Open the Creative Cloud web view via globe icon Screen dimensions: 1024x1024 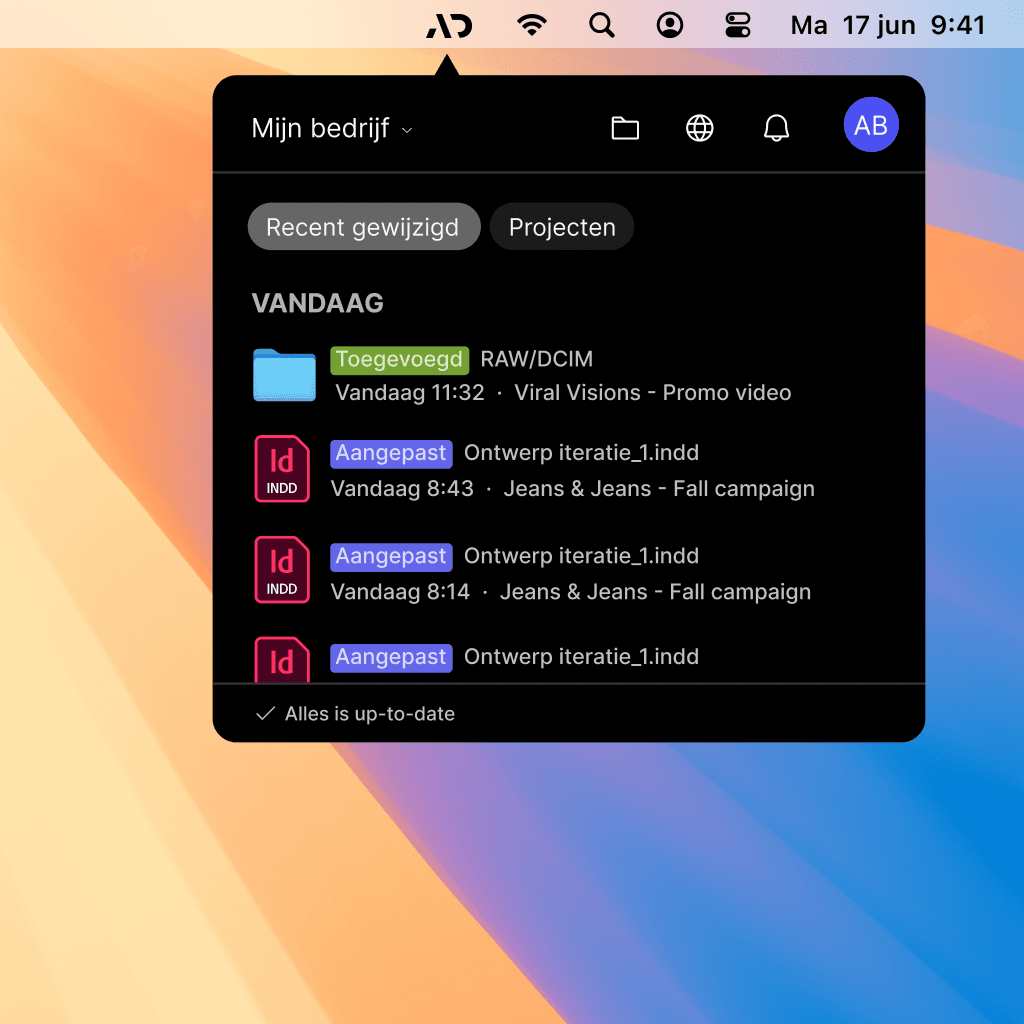699,127
